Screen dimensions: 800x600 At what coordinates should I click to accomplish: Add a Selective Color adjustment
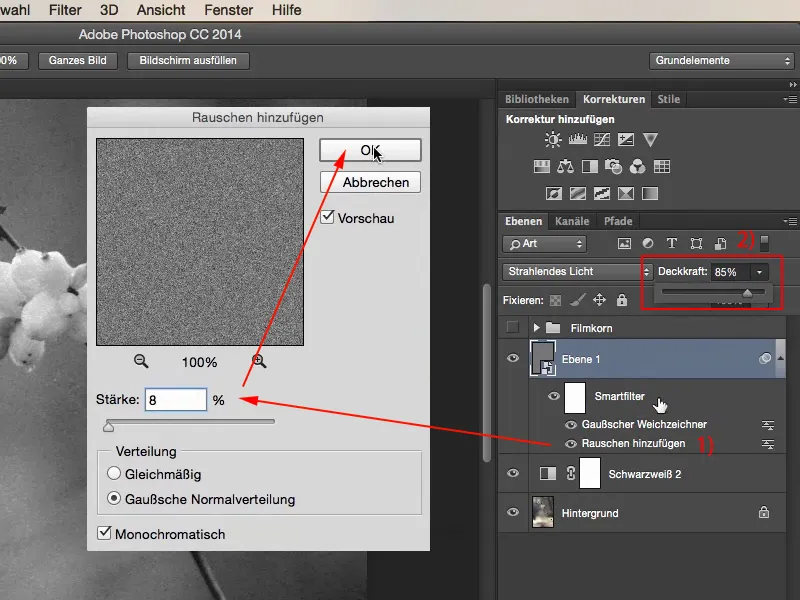tap(626, 193)
